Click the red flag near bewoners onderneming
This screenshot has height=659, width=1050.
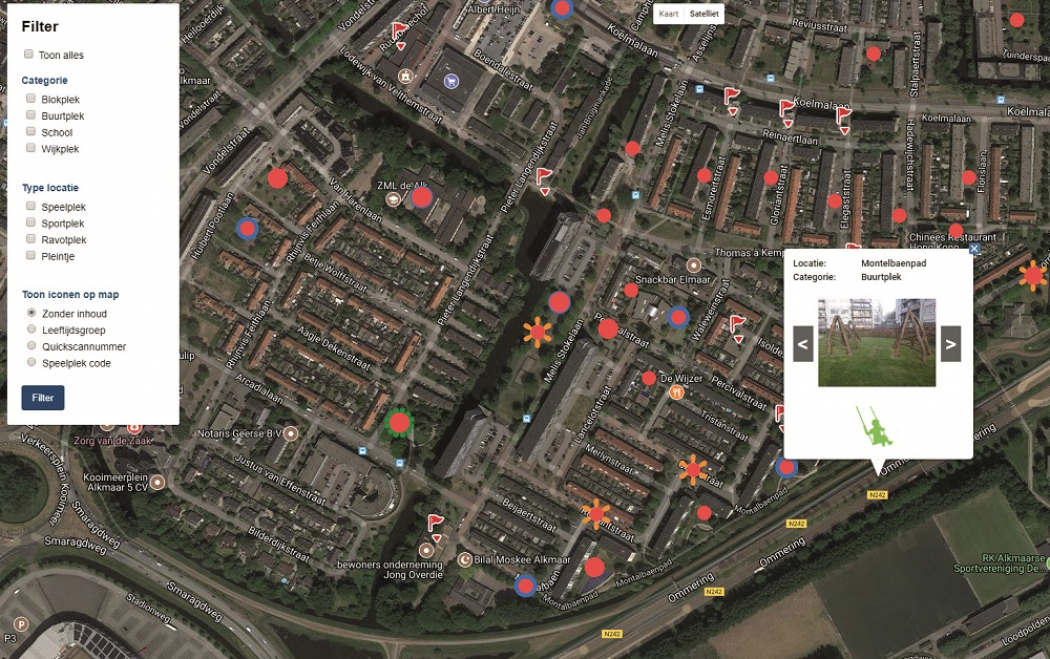click(436, 527)
